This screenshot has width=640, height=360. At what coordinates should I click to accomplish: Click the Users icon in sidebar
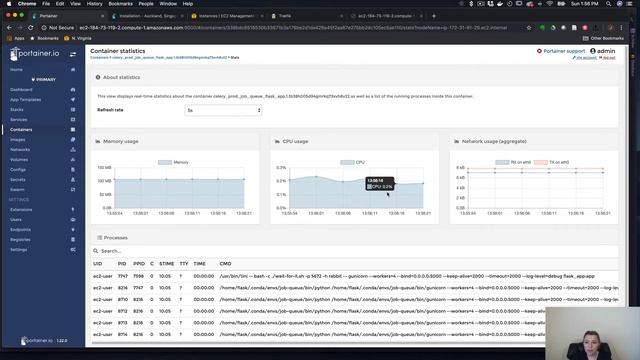[73, 220]
